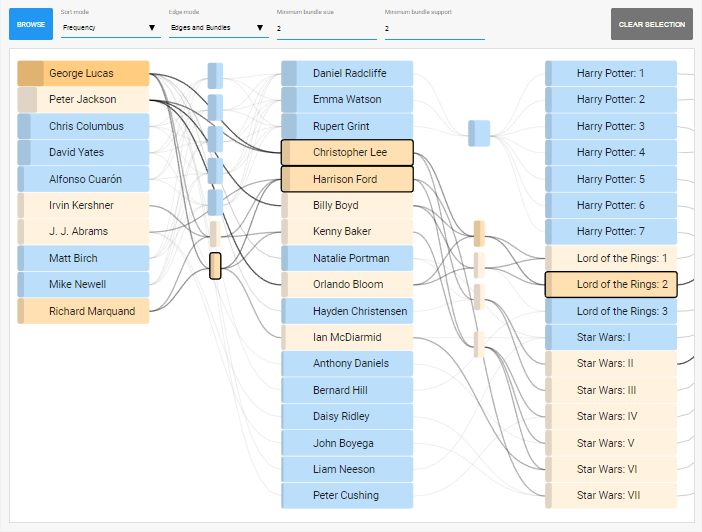Select the Alfonso Cuarón node
Image resolution: width=702 pixels, height=532 pixels.
(83, 179)
